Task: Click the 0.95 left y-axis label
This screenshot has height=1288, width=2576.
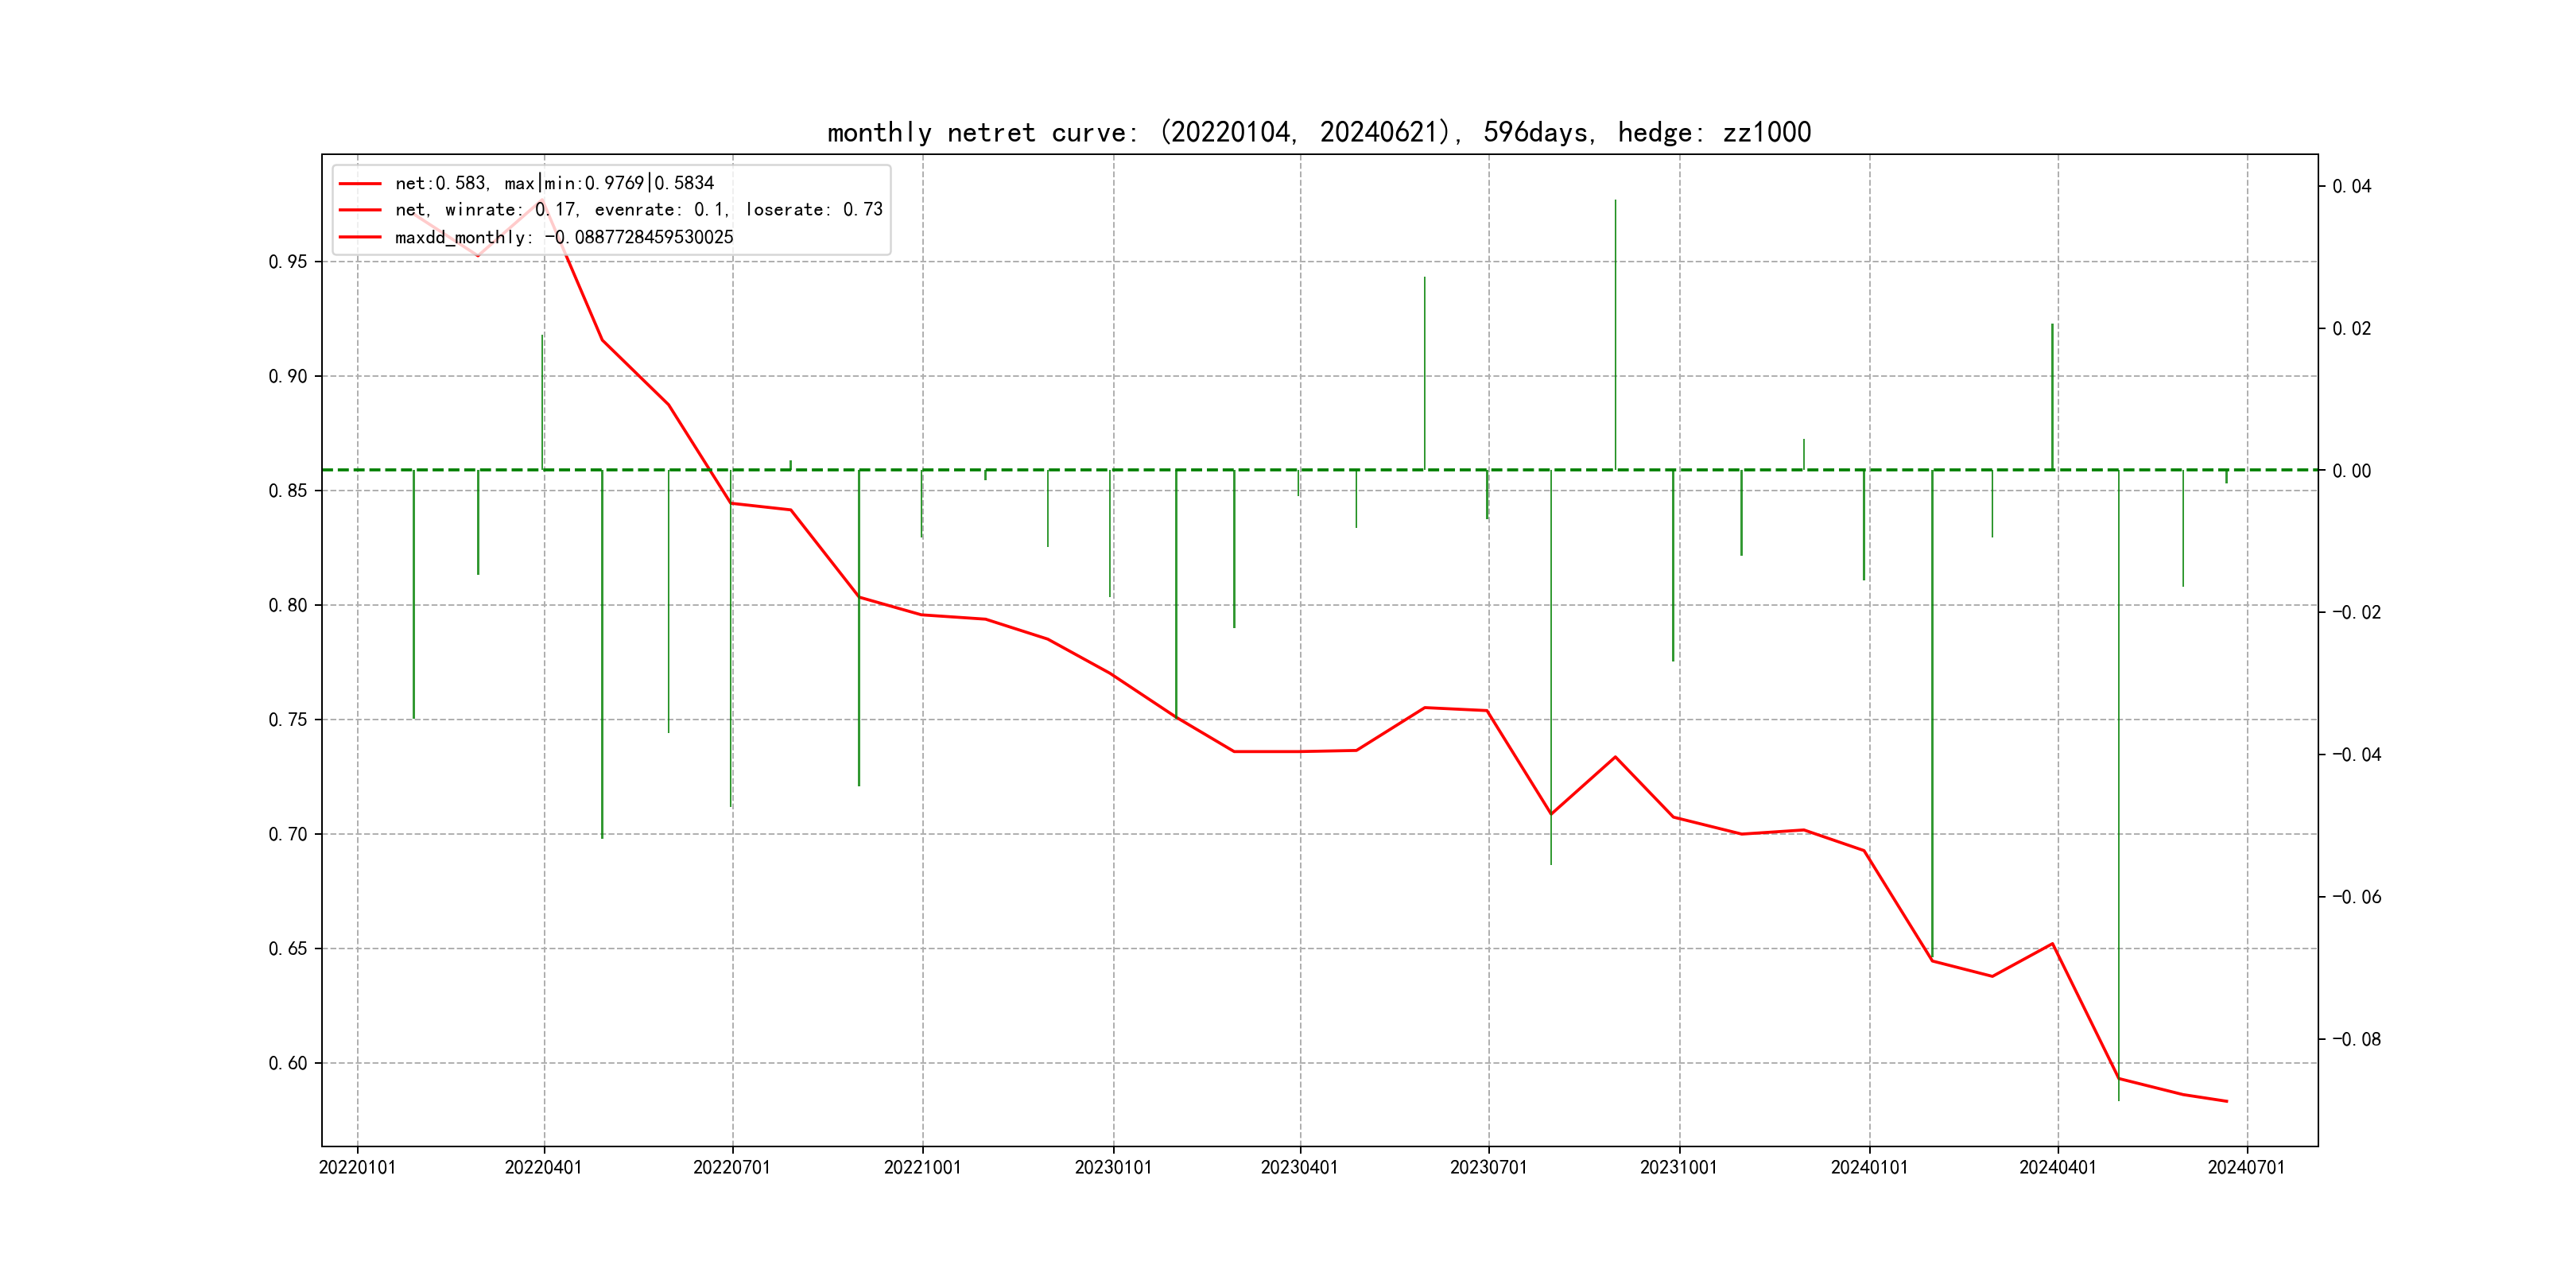Action: (x=288, y=262)
